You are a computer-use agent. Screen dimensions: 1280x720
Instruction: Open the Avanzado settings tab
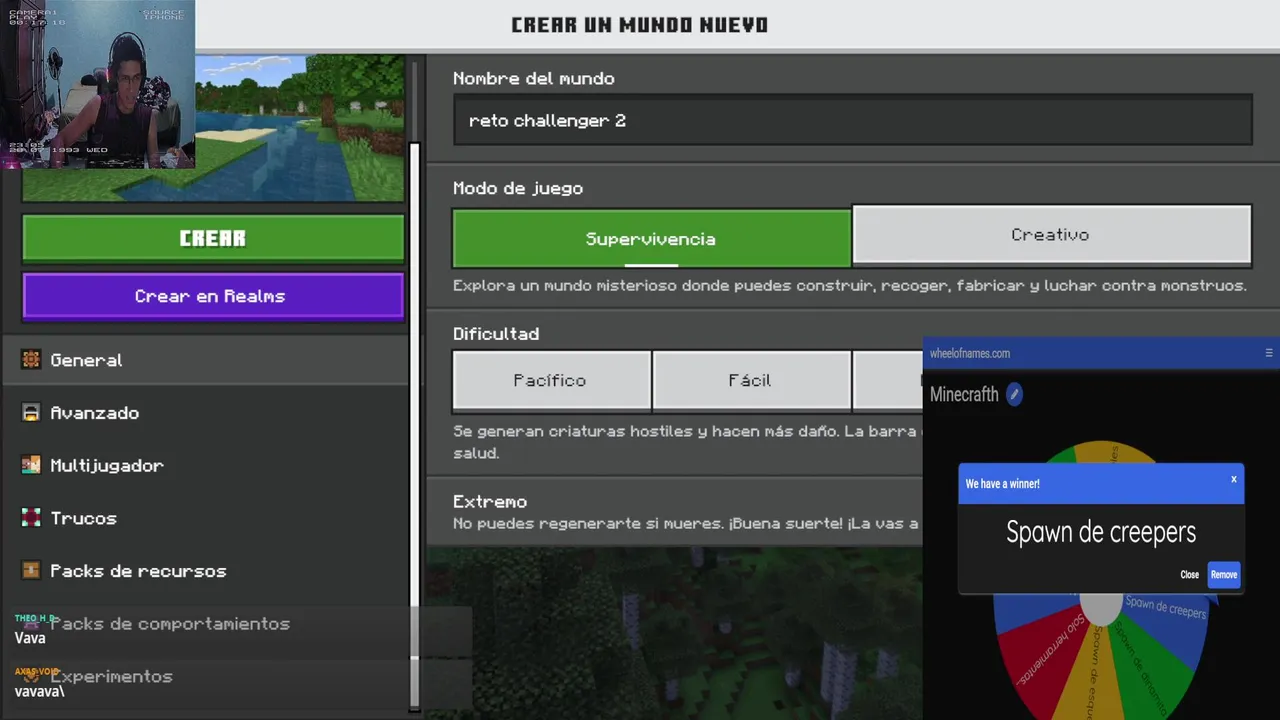pyautogui.click(x=205, y=413)
